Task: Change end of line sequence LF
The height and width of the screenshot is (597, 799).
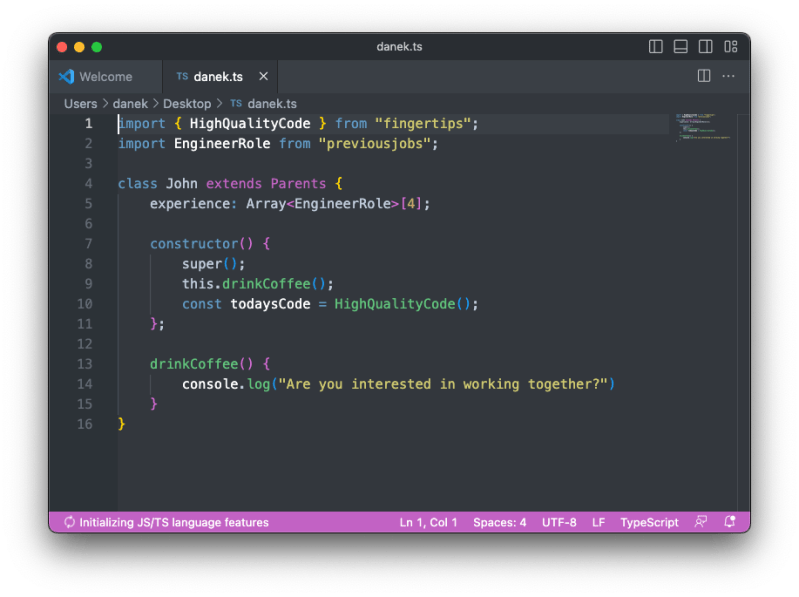Action: pyautogui.click(x=598, y=522)
